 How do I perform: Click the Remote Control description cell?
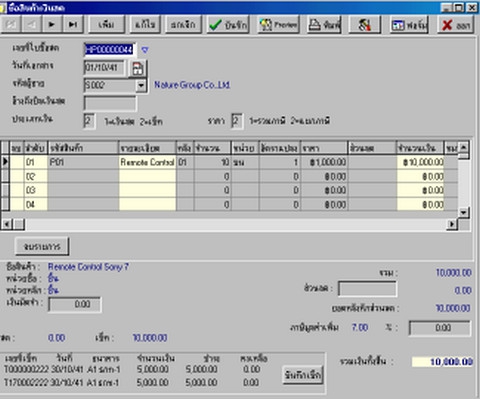pos(147,162)
